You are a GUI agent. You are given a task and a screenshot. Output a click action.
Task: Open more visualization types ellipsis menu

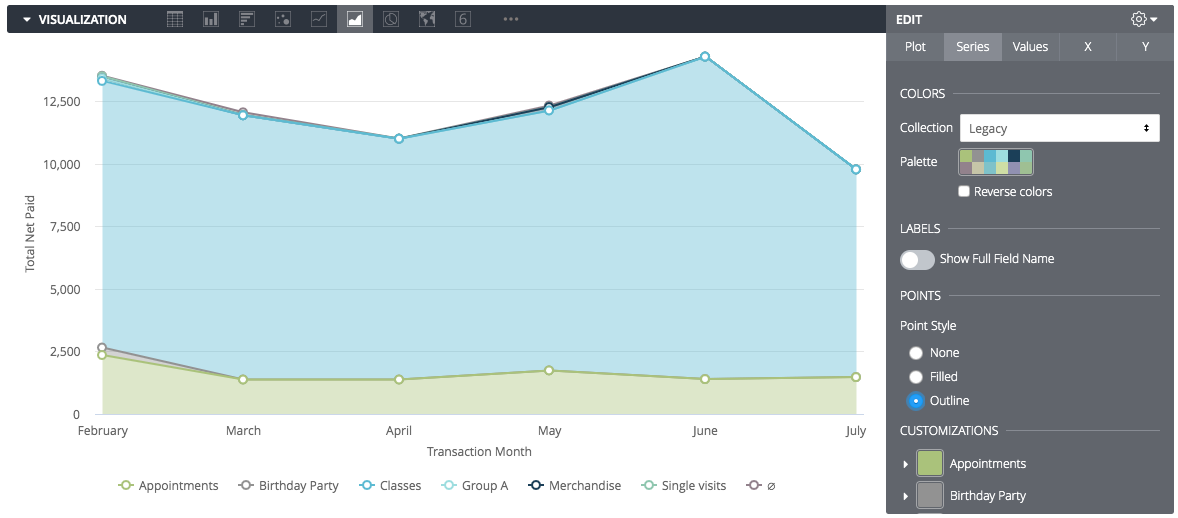coord(511,19)
